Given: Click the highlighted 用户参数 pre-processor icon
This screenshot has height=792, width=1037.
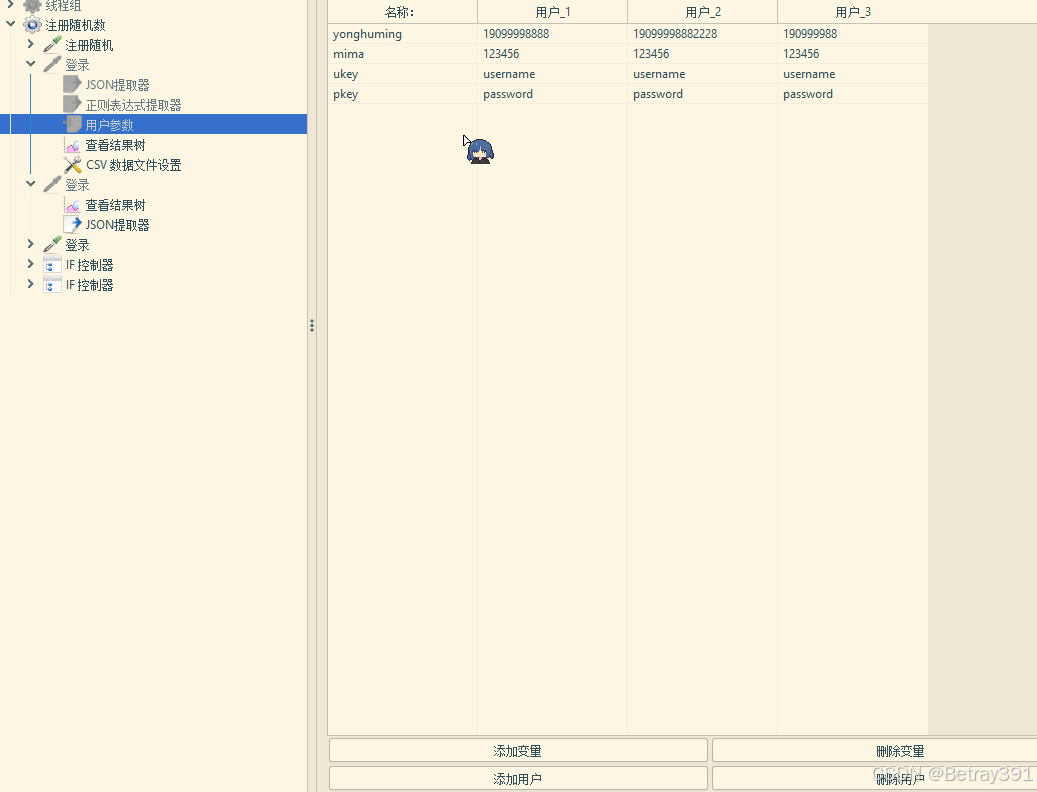Looking at the screenshot, I should (x=72, y=124).
